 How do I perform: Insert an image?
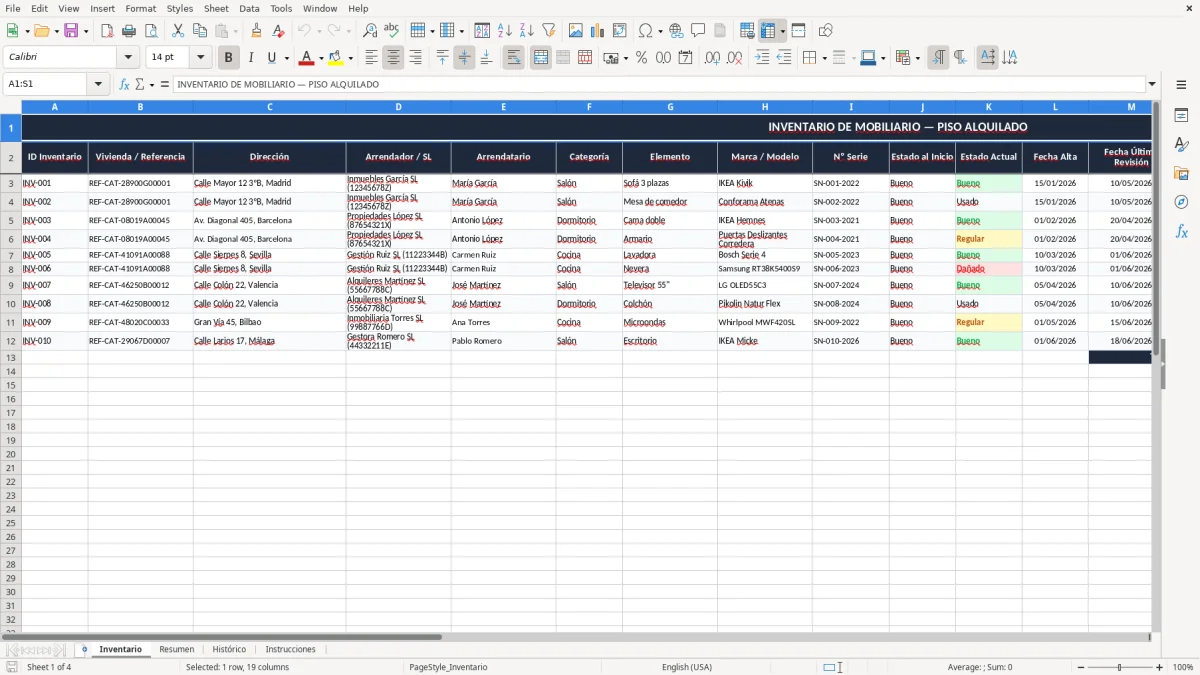(x=575, y=31)
